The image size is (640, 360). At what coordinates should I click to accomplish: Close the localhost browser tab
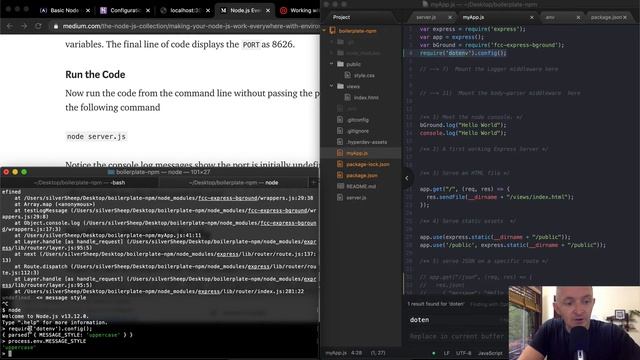(x=208, y=11)
